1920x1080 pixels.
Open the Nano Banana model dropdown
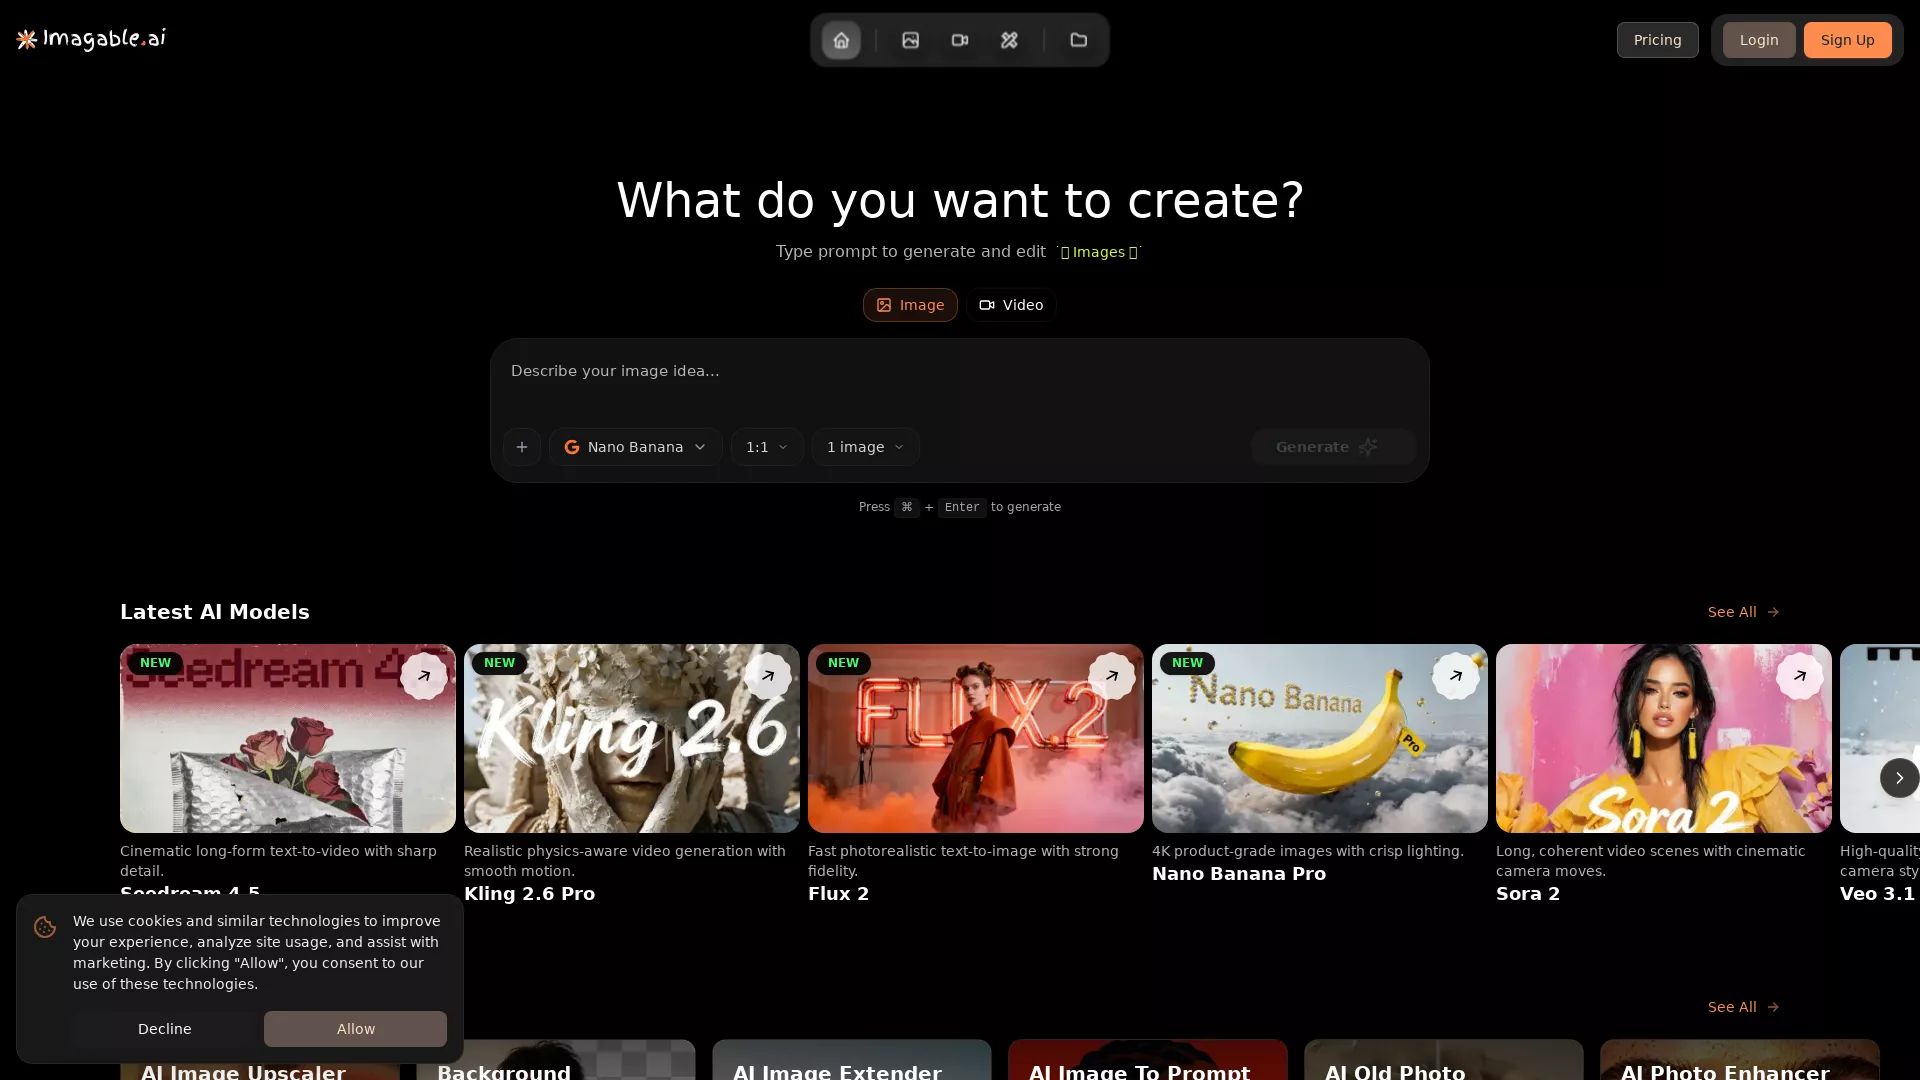[635, 447]
